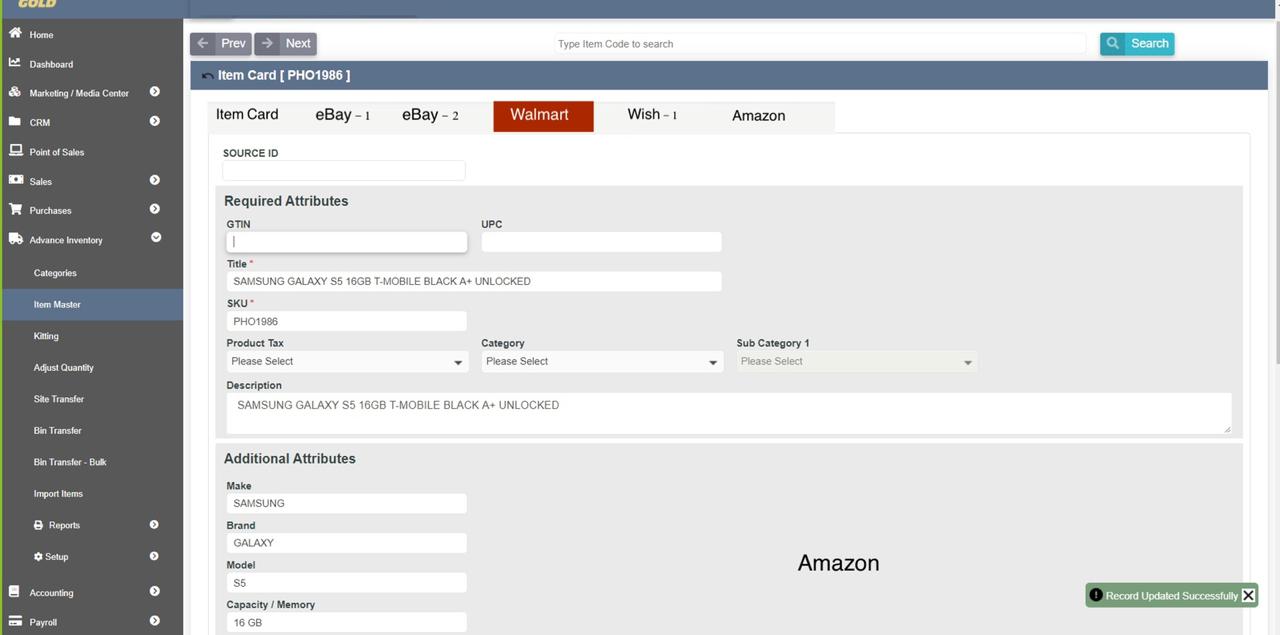This screenshot has width=1280, height=635.
Task: Click the Setup gear icon
Action: [x=38, y=556]
